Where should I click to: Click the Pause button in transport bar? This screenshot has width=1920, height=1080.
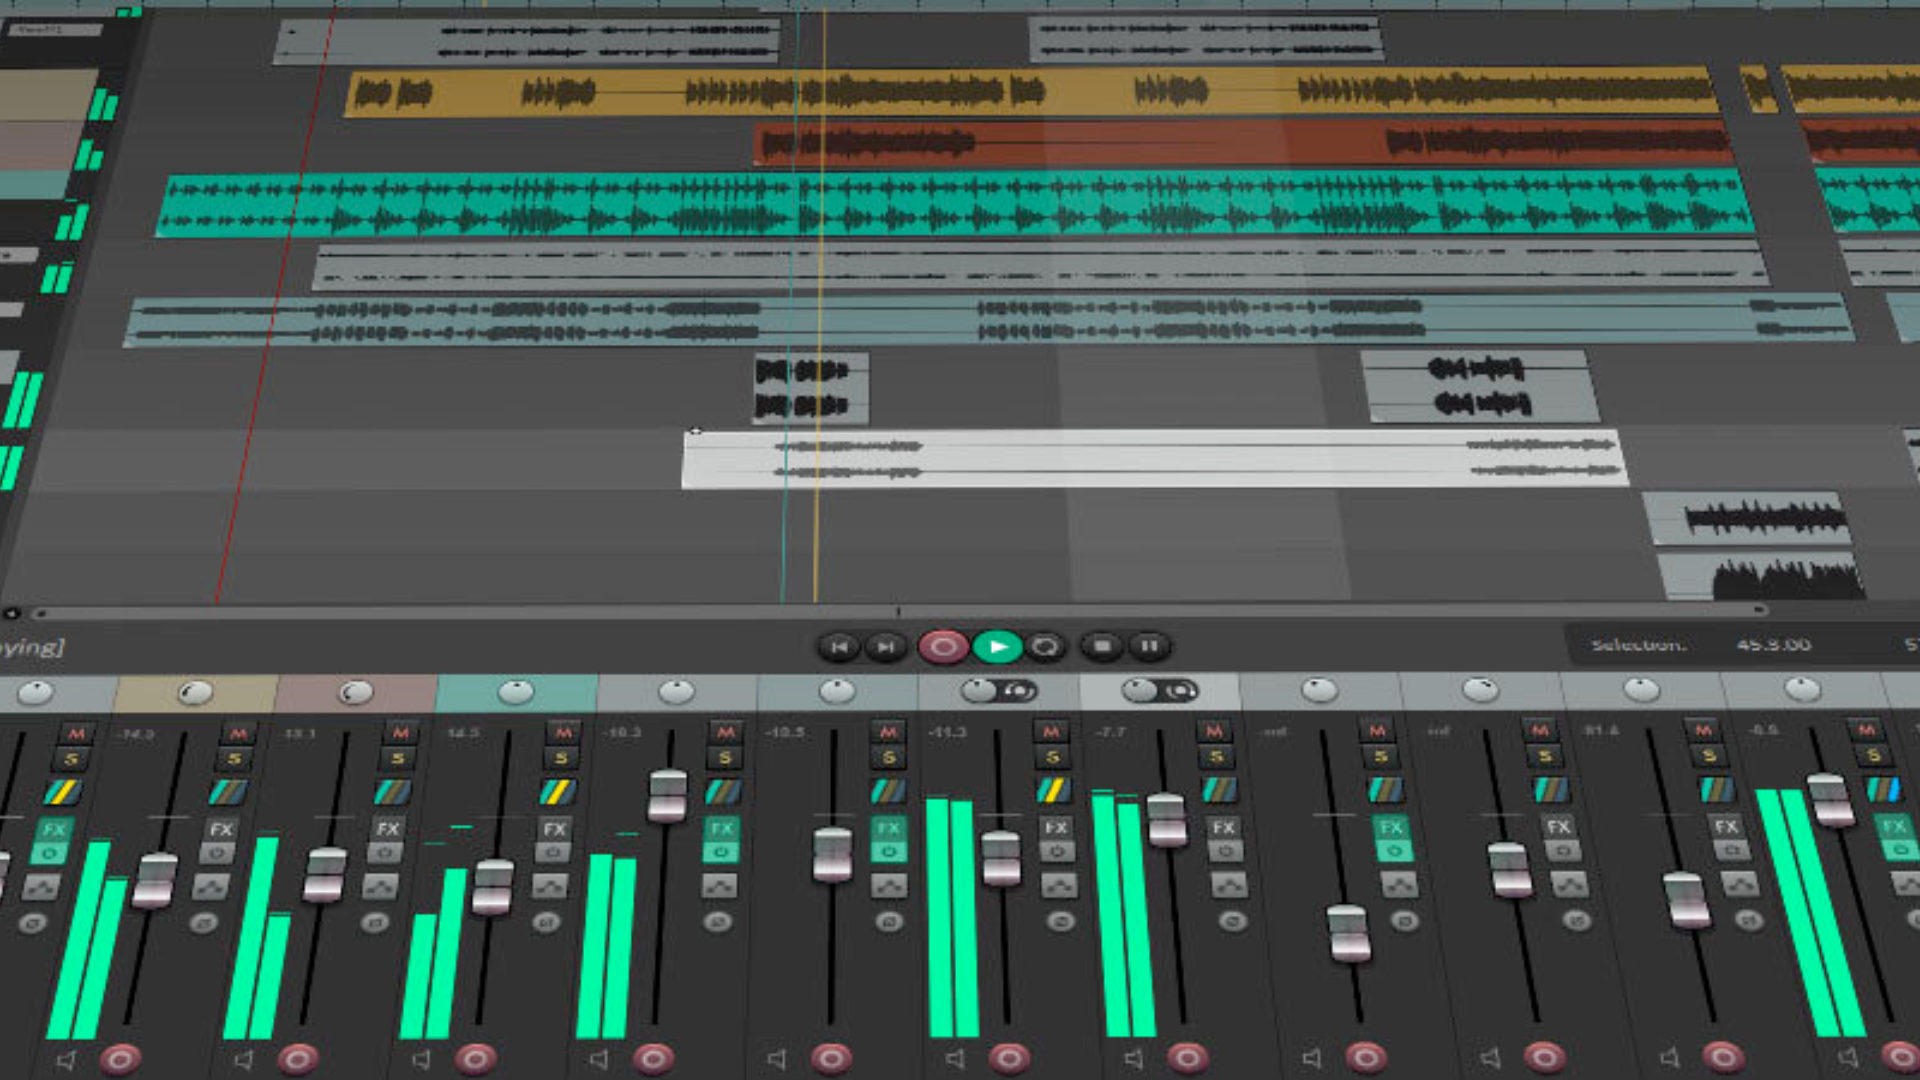pyautogui.click(x=1150, y=647)
